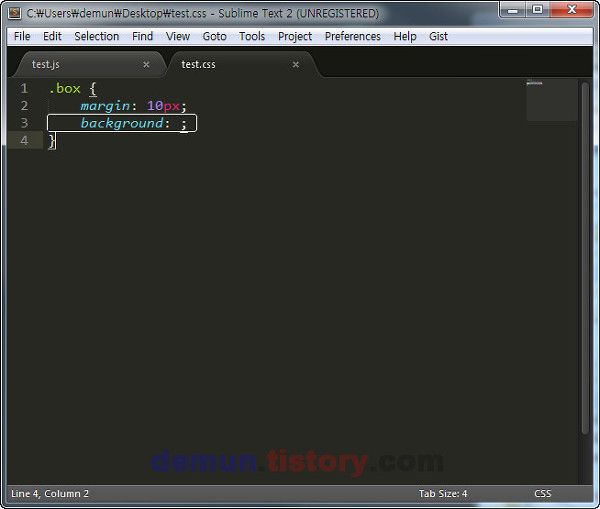600x509 pixels.
Task: Open the Tab Size: 4 setting
Action: click(443, 493)
